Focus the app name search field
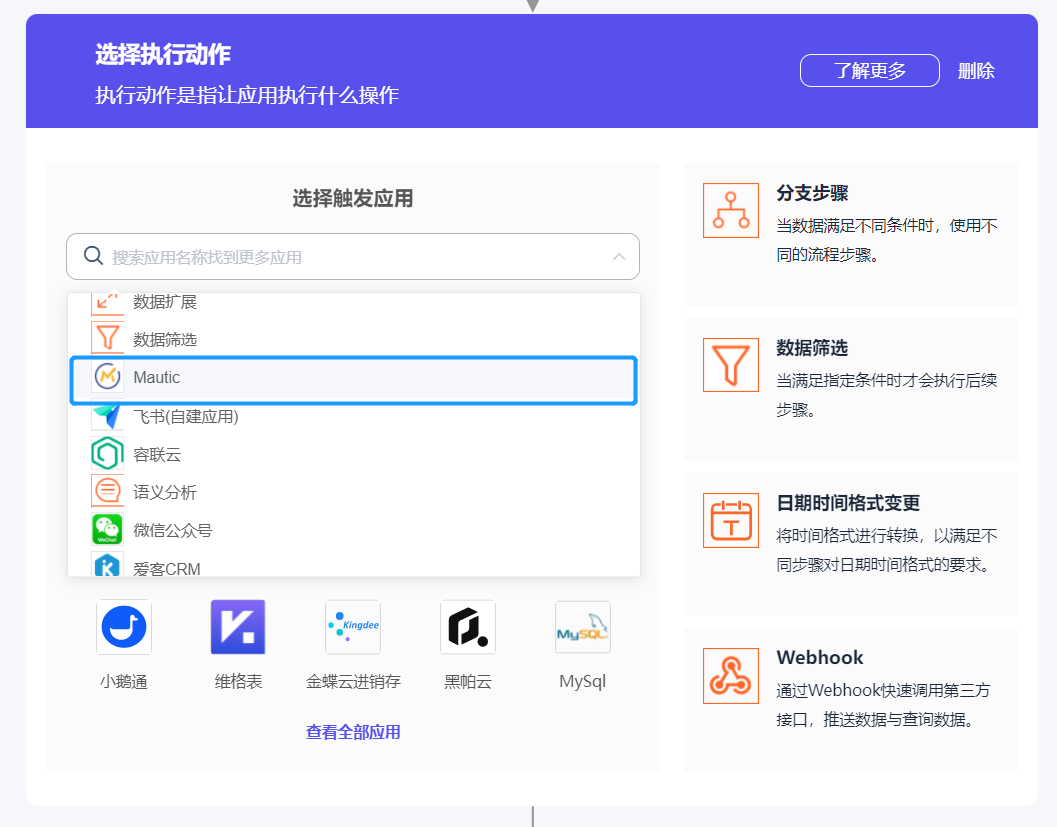 click(x=353, y=257)
